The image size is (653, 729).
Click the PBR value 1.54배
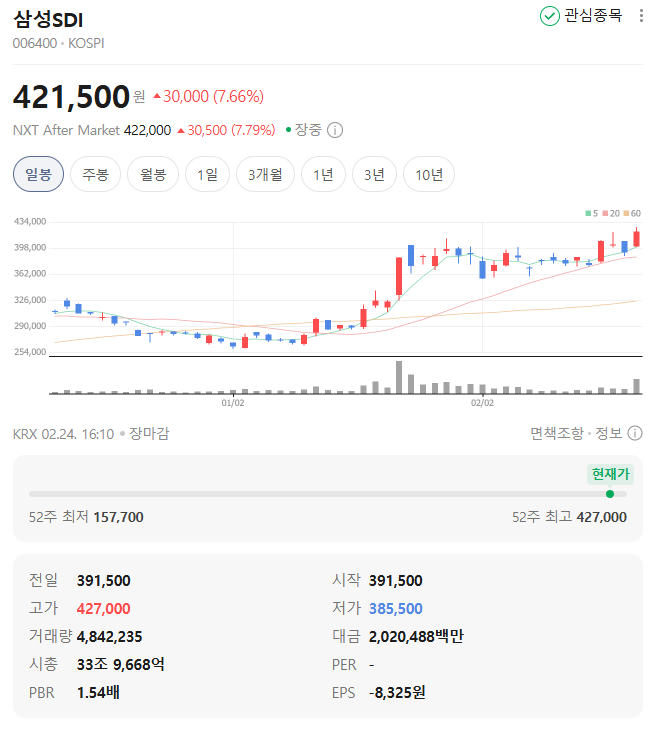tap(98, 692)
